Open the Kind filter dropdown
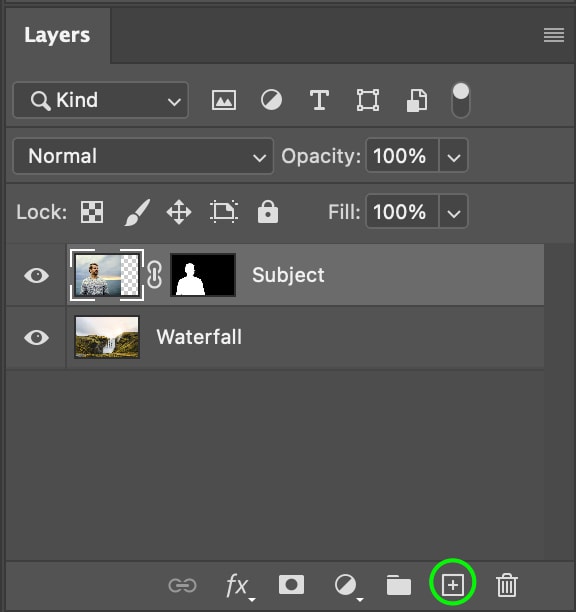This screenshot has height=612, width=576. pyautogui.click(x=101, y=100)
